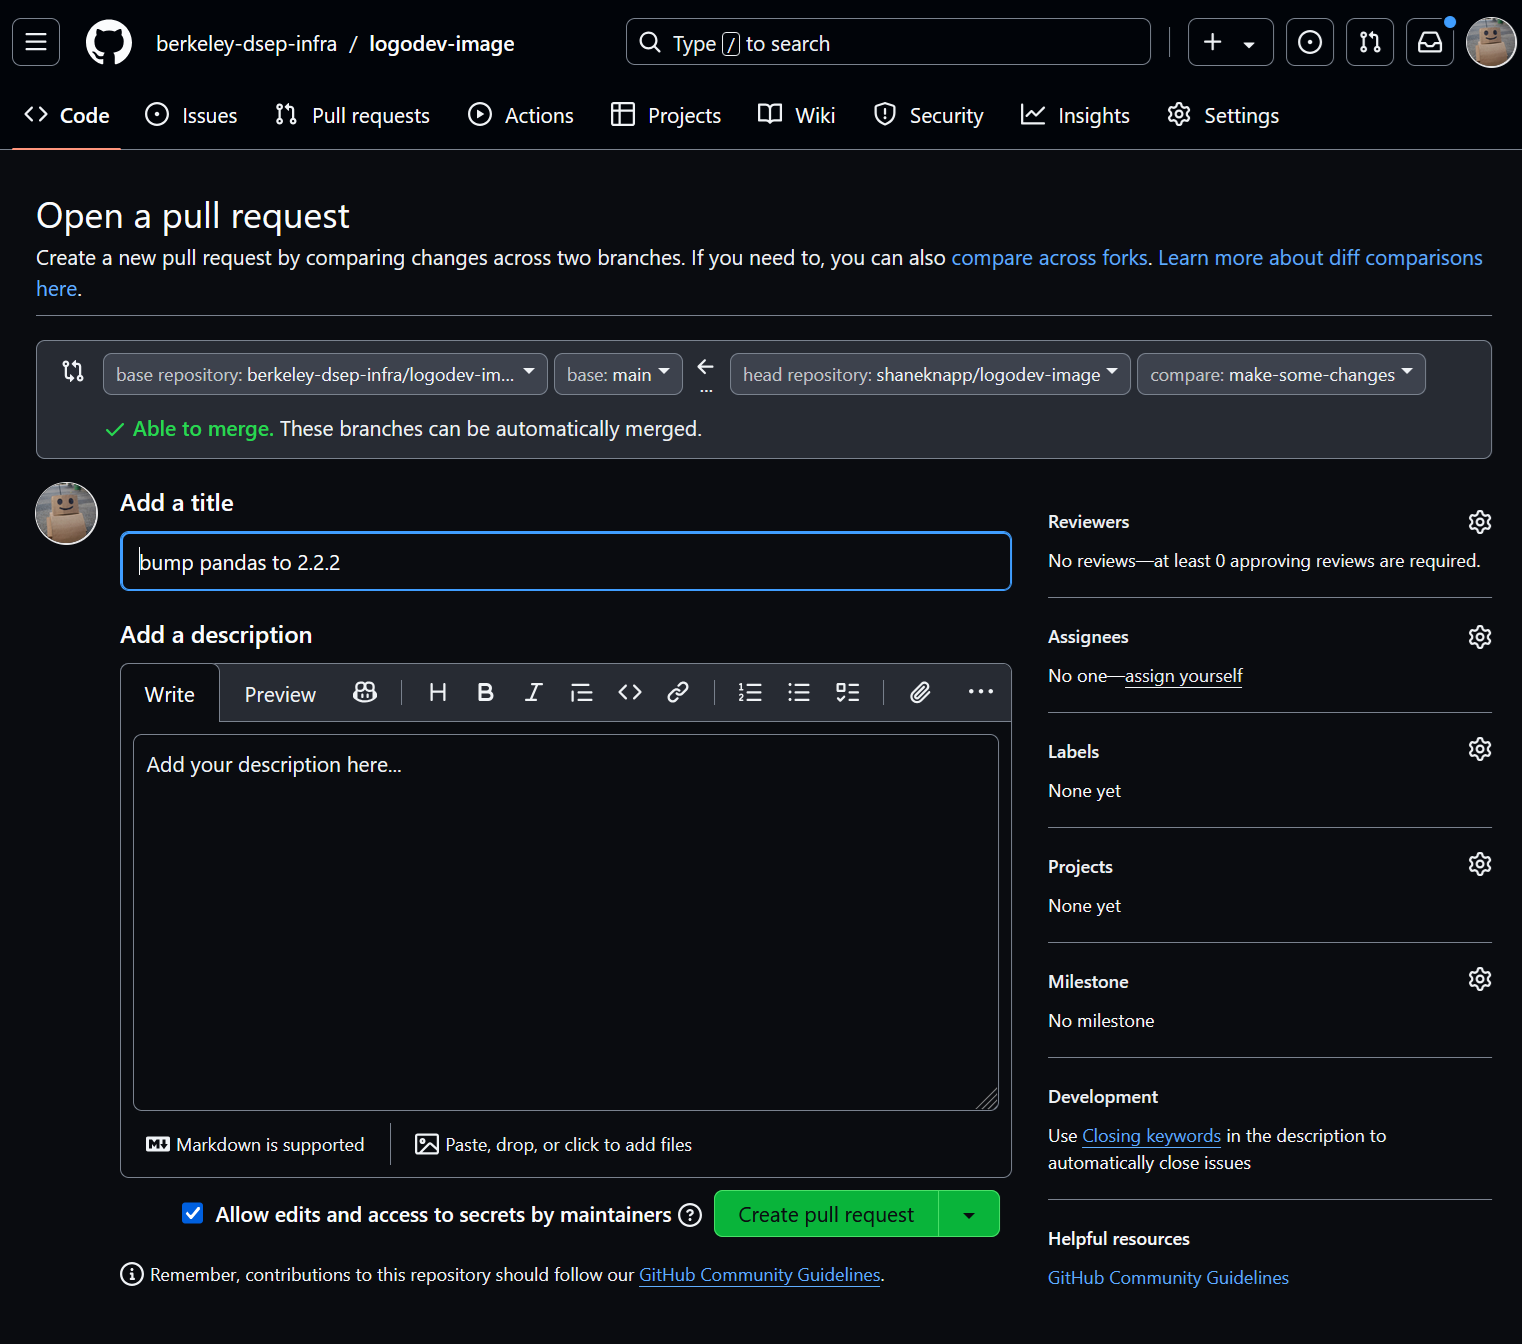
Task: Open the notifications inbox icon
Action: (x=1429, y=42)
